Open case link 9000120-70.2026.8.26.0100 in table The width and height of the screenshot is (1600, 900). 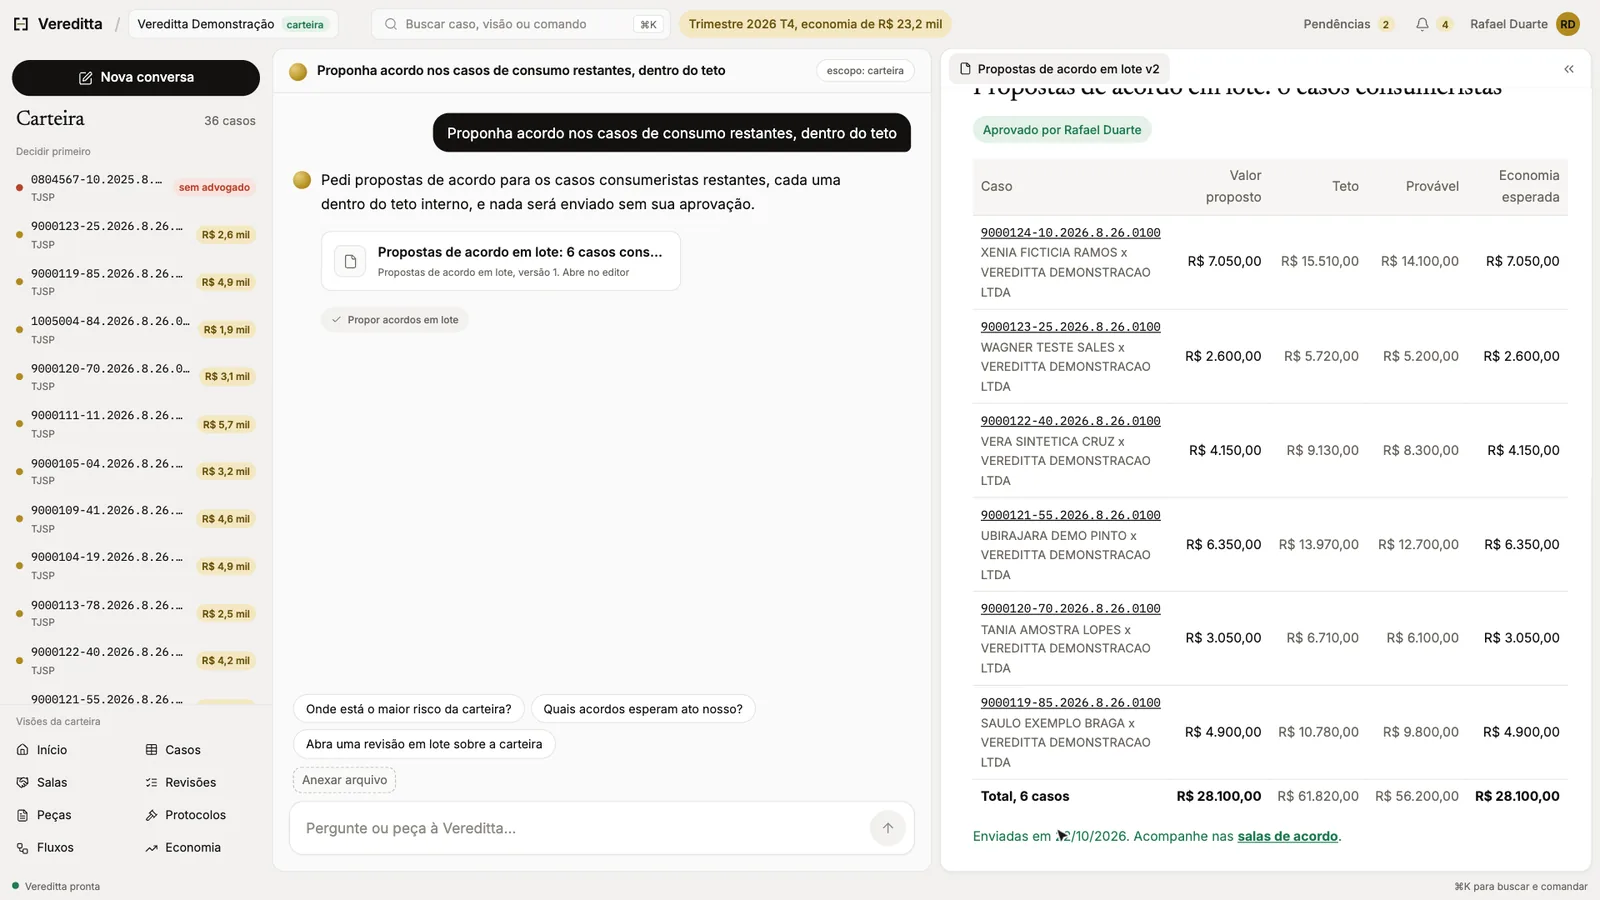click(1070, 609)
